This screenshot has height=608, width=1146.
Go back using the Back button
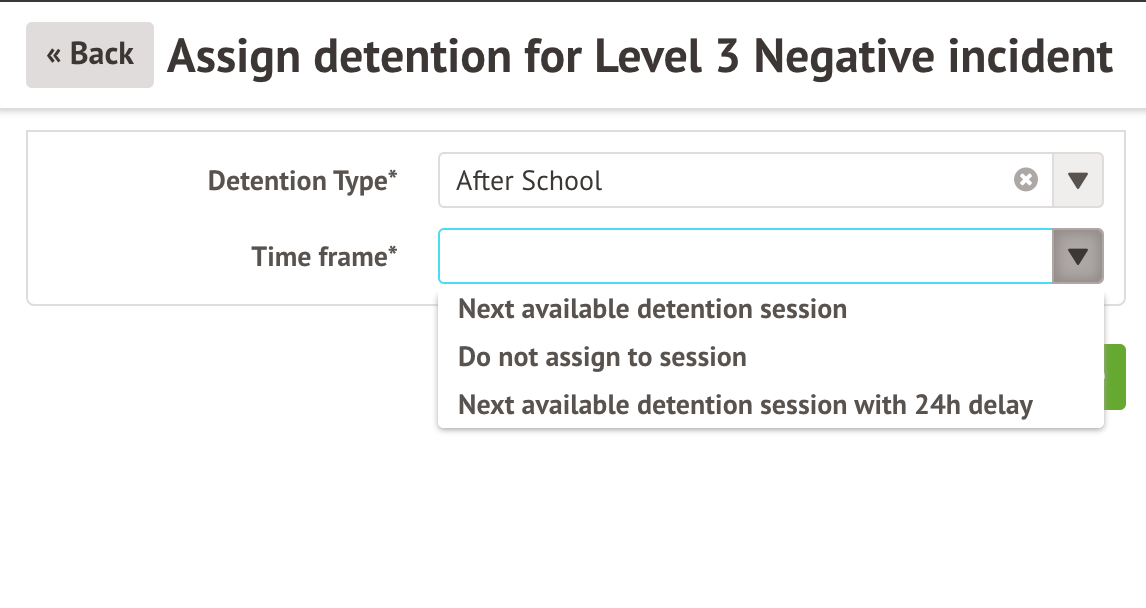click(90, 54)
